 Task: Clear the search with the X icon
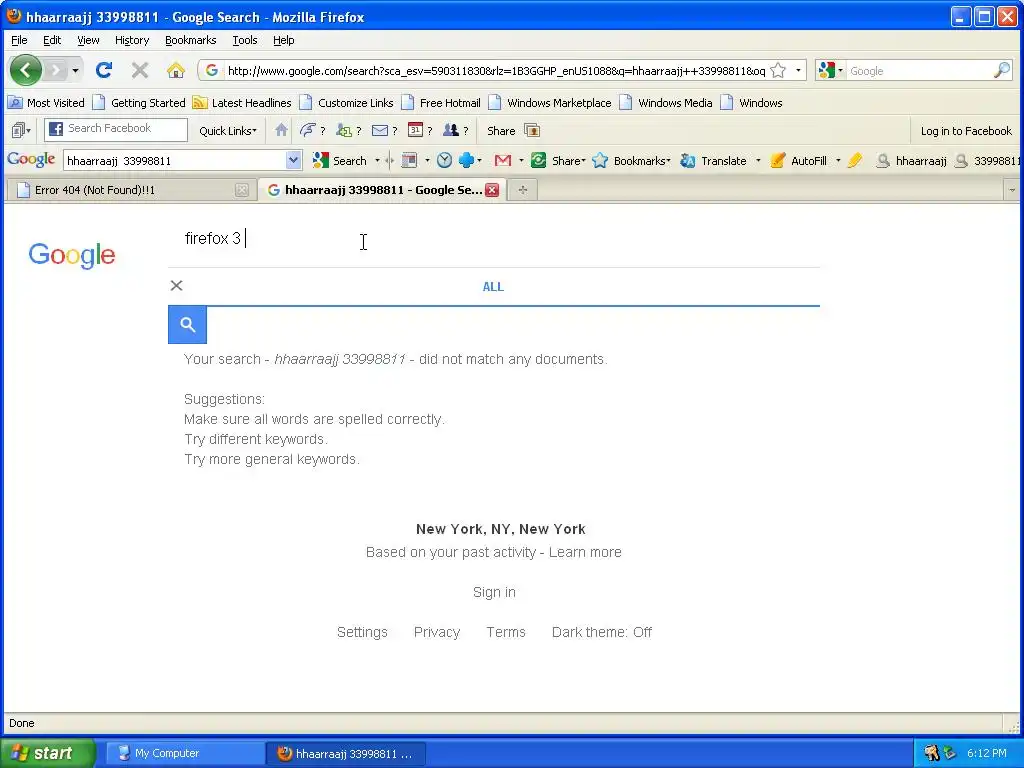(x=176, y=285)
